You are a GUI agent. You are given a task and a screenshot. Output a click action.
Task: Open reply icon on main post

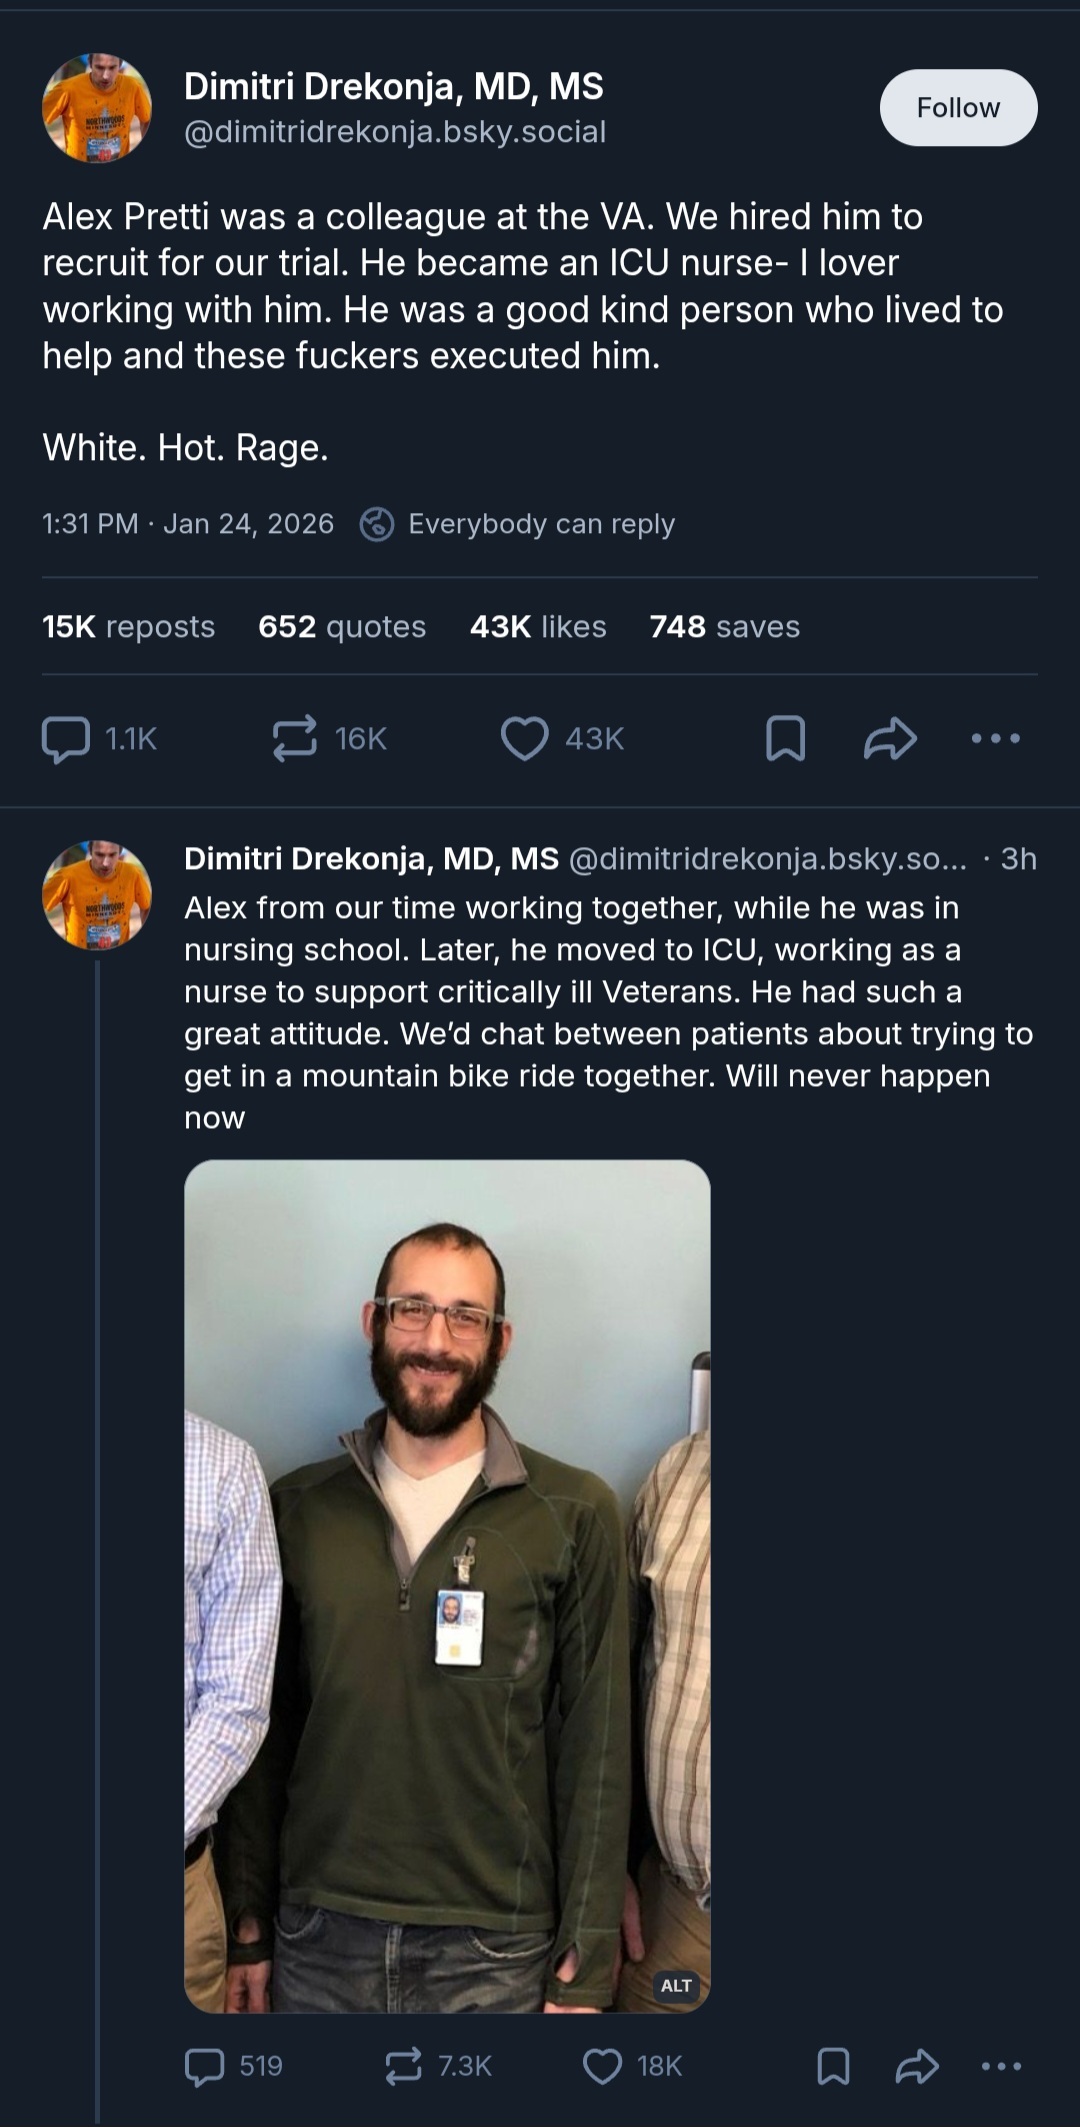point(66,739)
